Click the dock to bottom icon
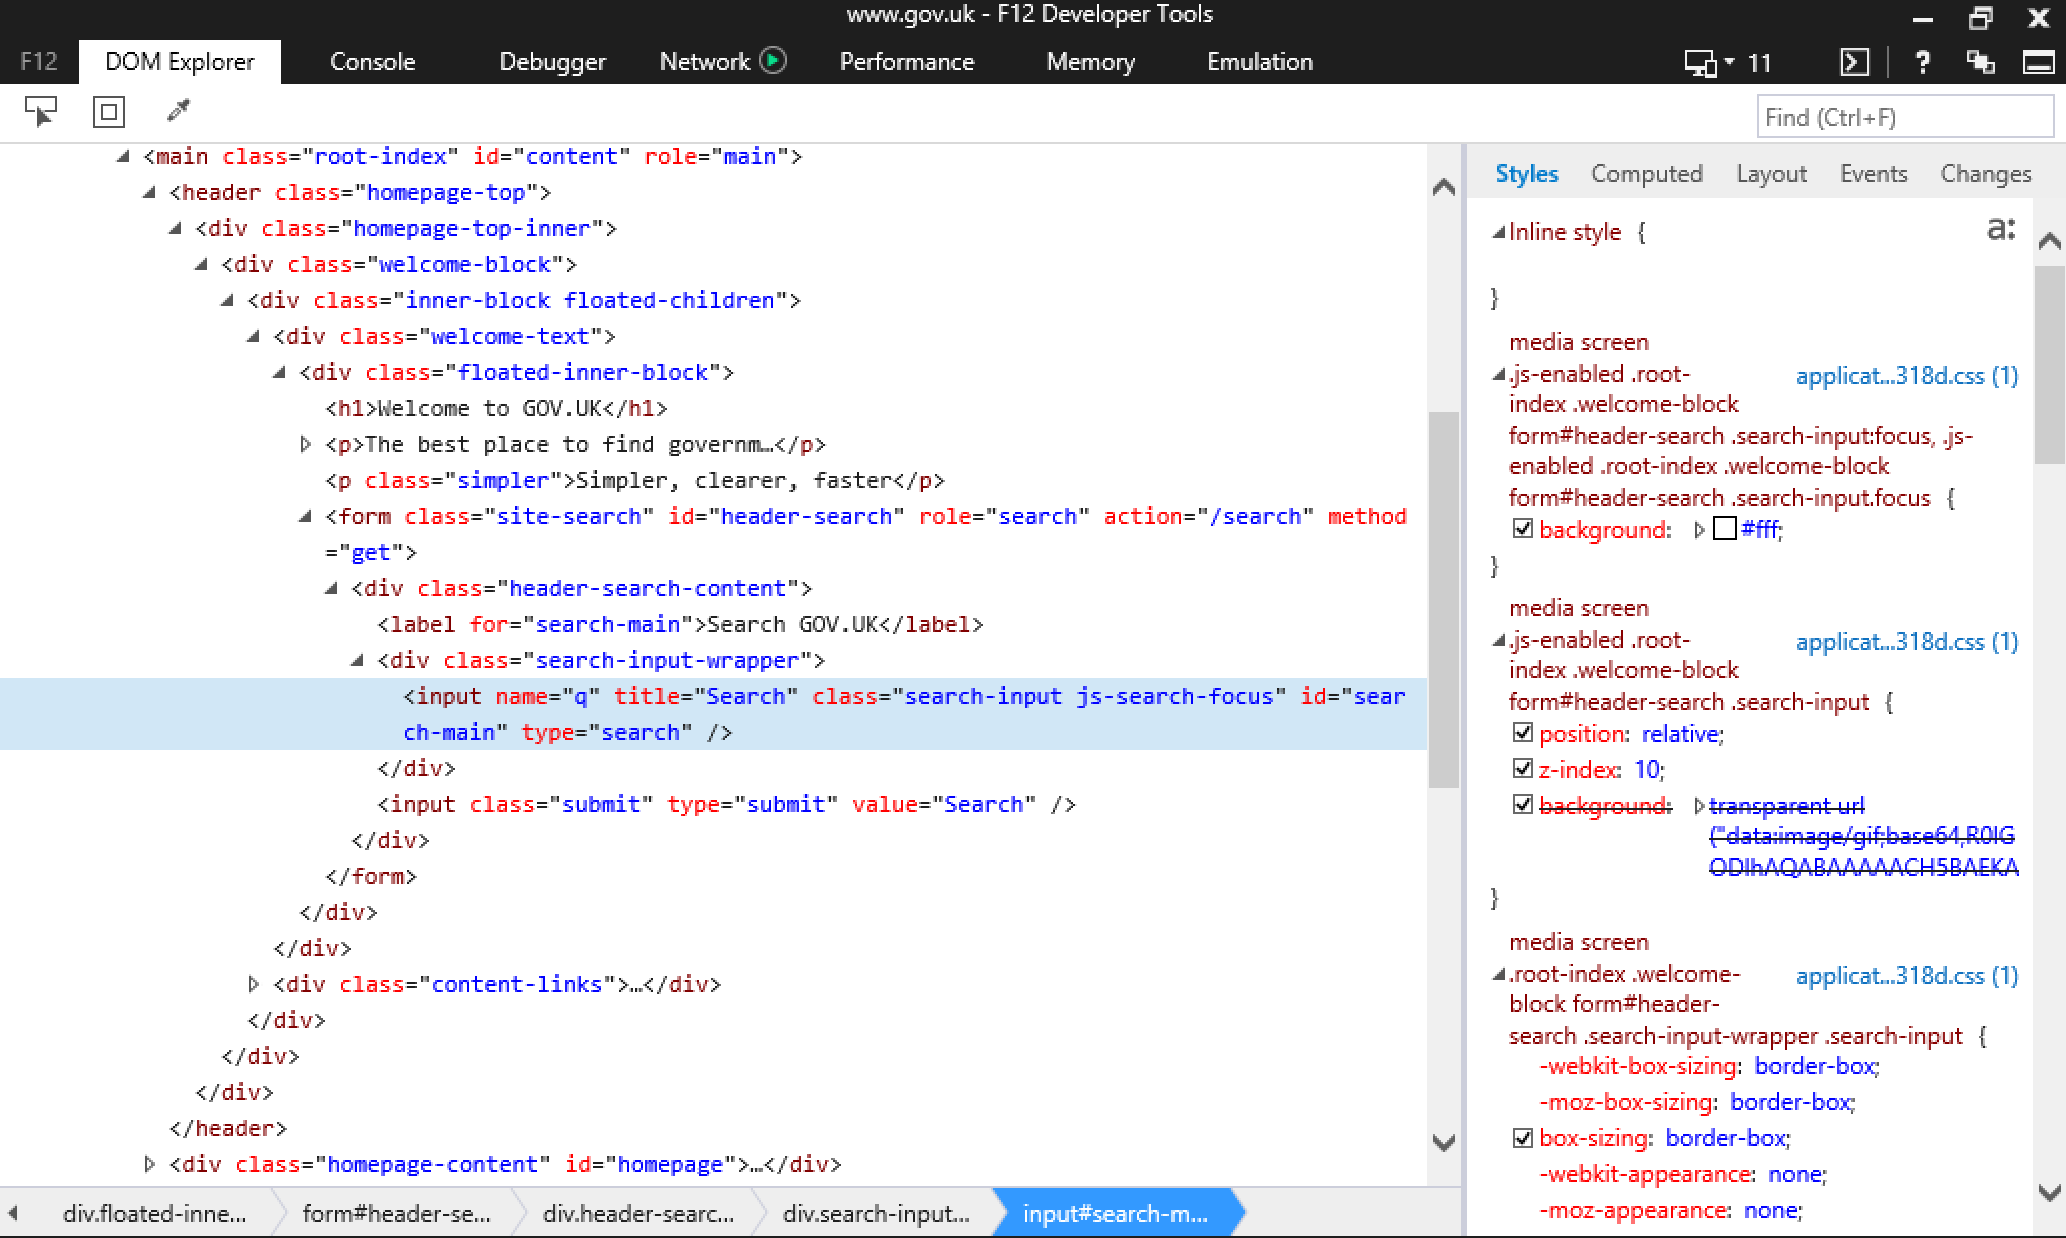The image size is (2066, 1238). (2039, 62)
